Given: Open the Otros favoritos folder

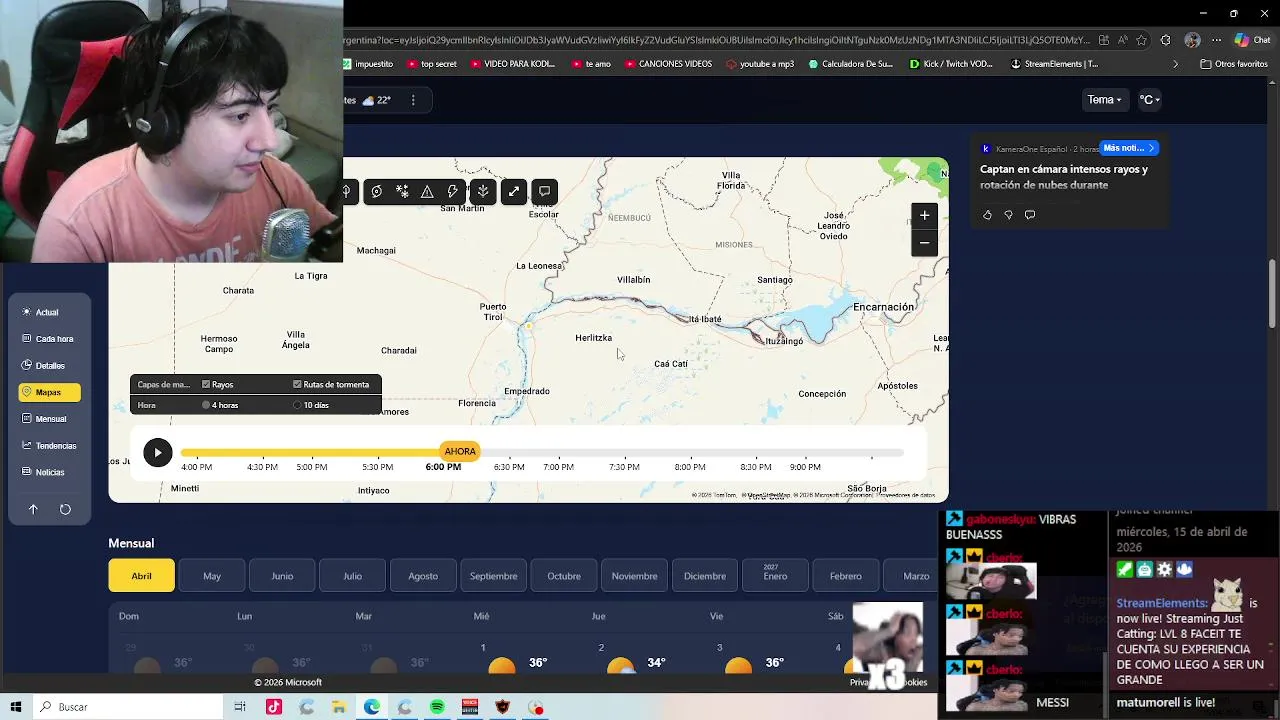Looking at the screenshot, I should pyautogui.click(x=1234, y=64).
